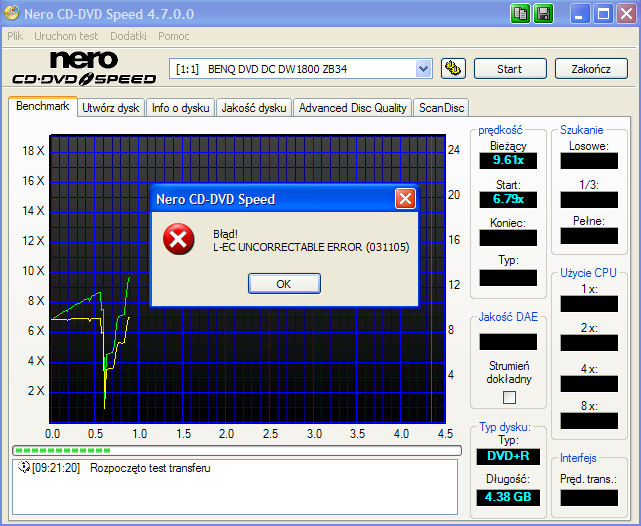This screenshot has width=641, height=526.
Task: Click the CPU usage 4x field
Action: [589, 384]
